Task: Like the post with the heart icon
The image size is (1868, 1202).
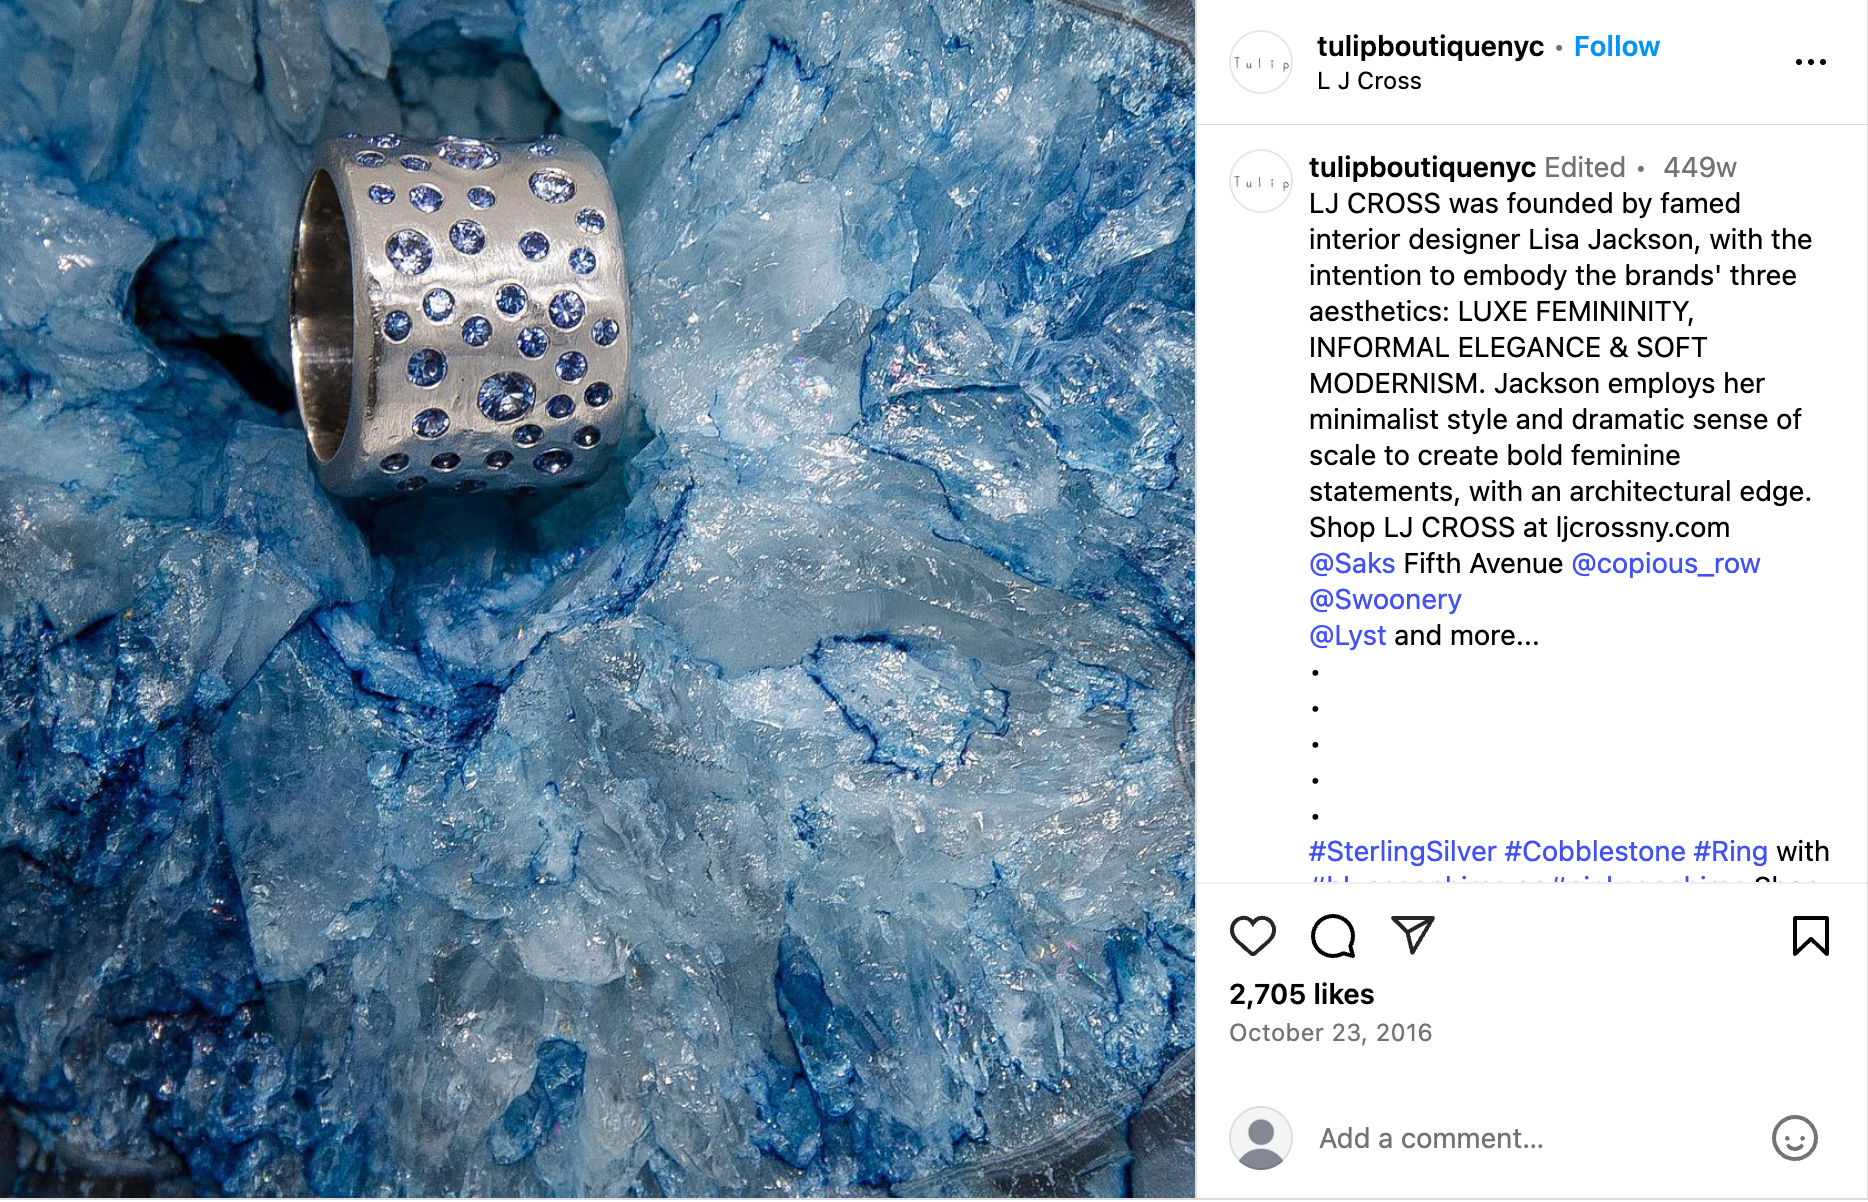Action: [1252, 936]
